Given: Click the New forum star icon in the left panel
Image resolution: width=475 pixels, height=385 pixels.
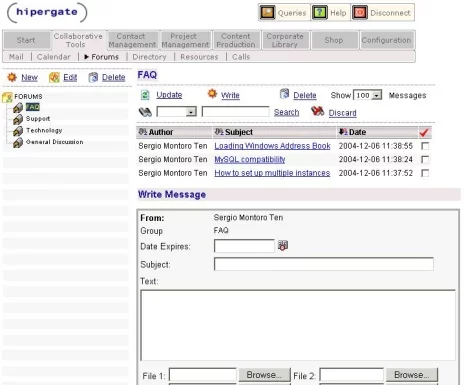Looking at the screenshot, I should 12,77.
